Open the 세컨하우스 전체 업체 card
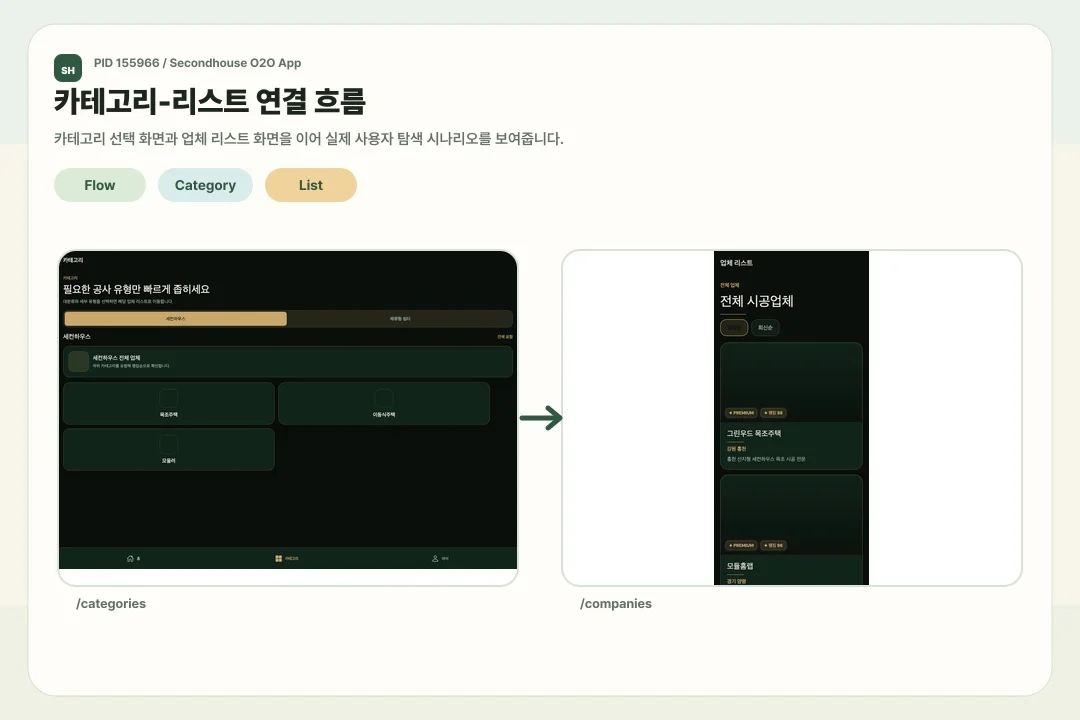Viewport: 1080px width, 720px height. point(288,362)
